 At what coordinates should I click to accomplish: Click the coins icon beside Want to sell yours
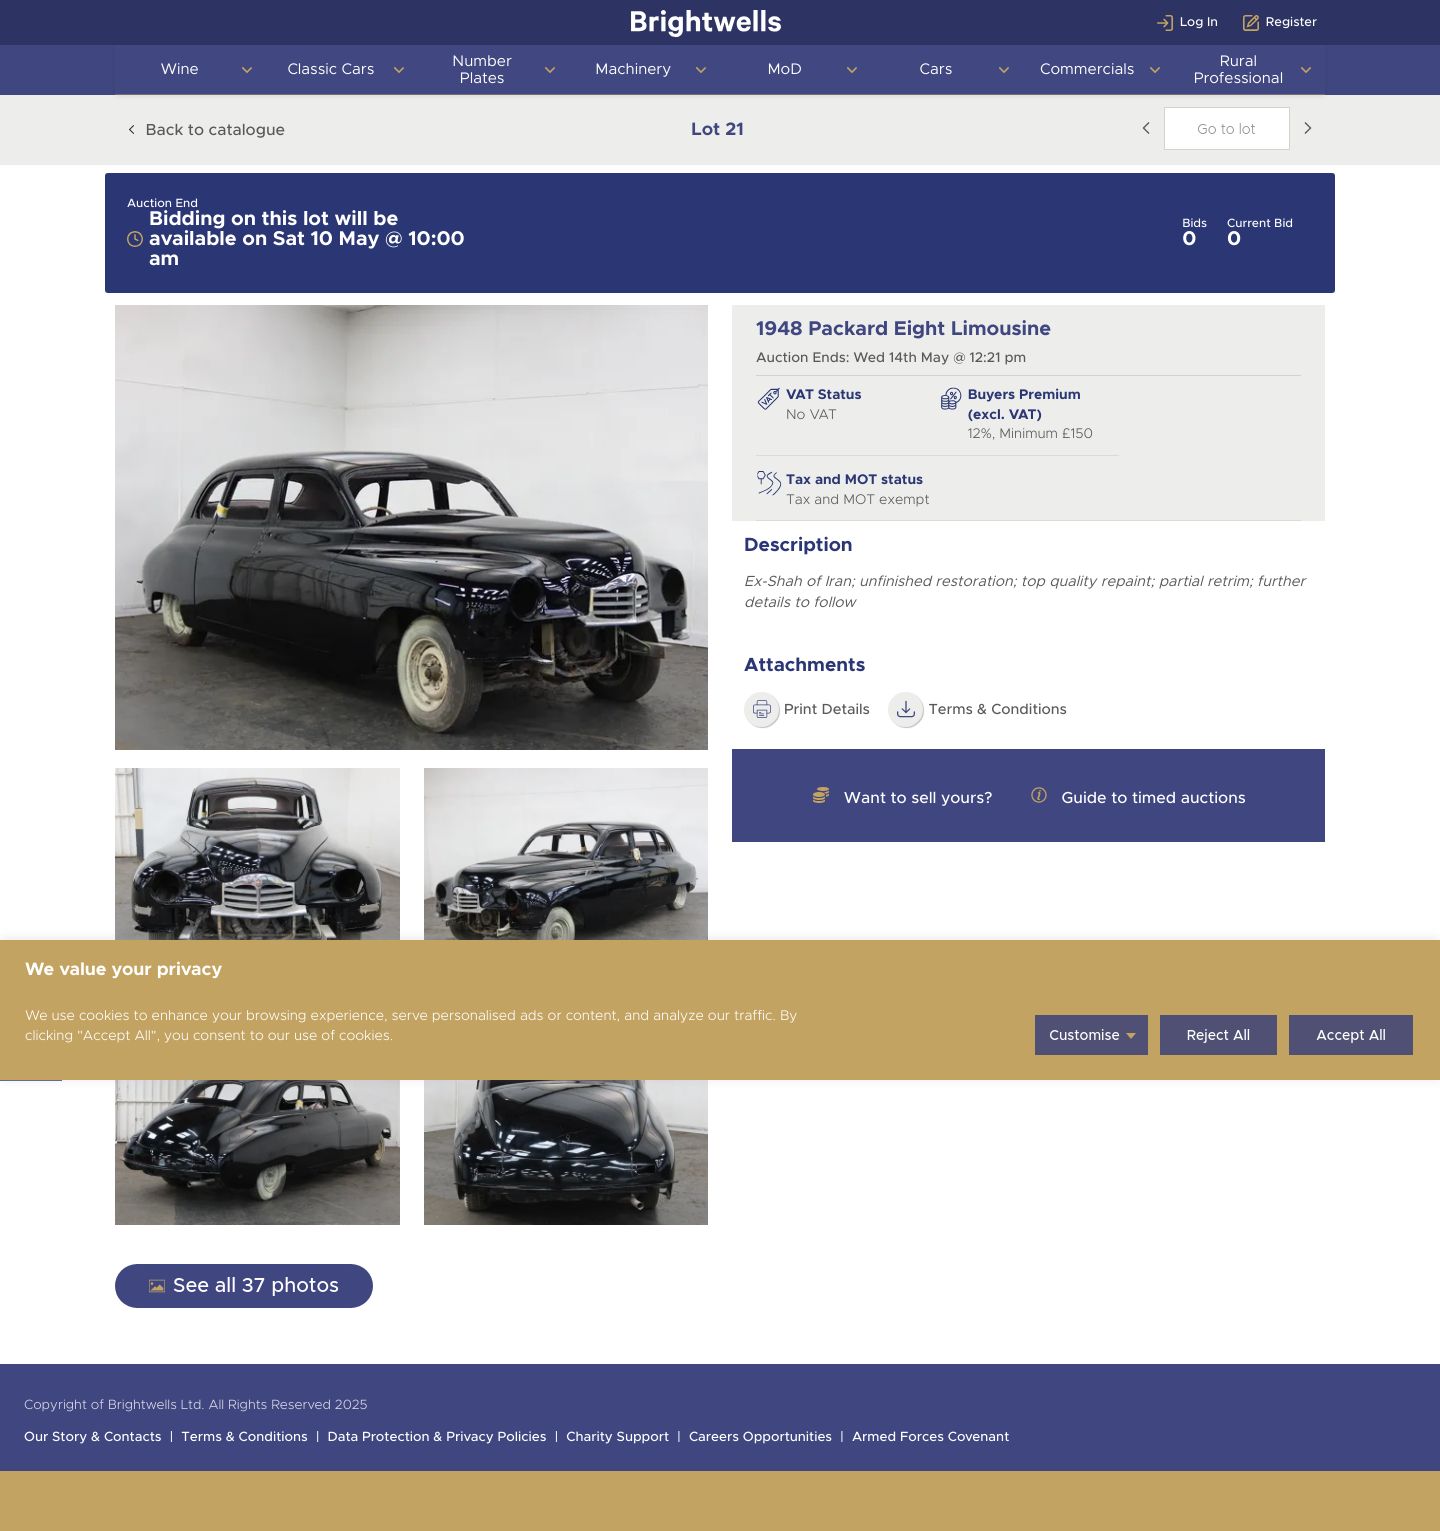click(821, 796)
